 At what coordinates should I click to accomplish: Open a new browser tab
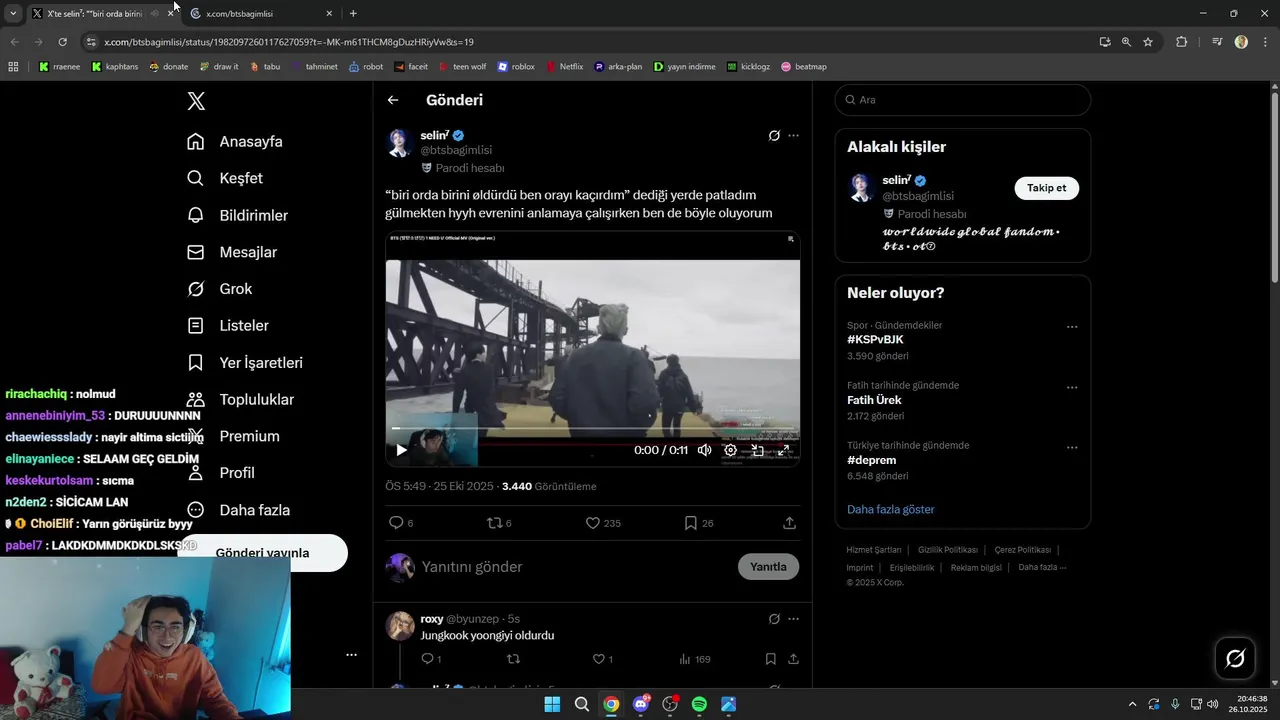coord(353,14)
